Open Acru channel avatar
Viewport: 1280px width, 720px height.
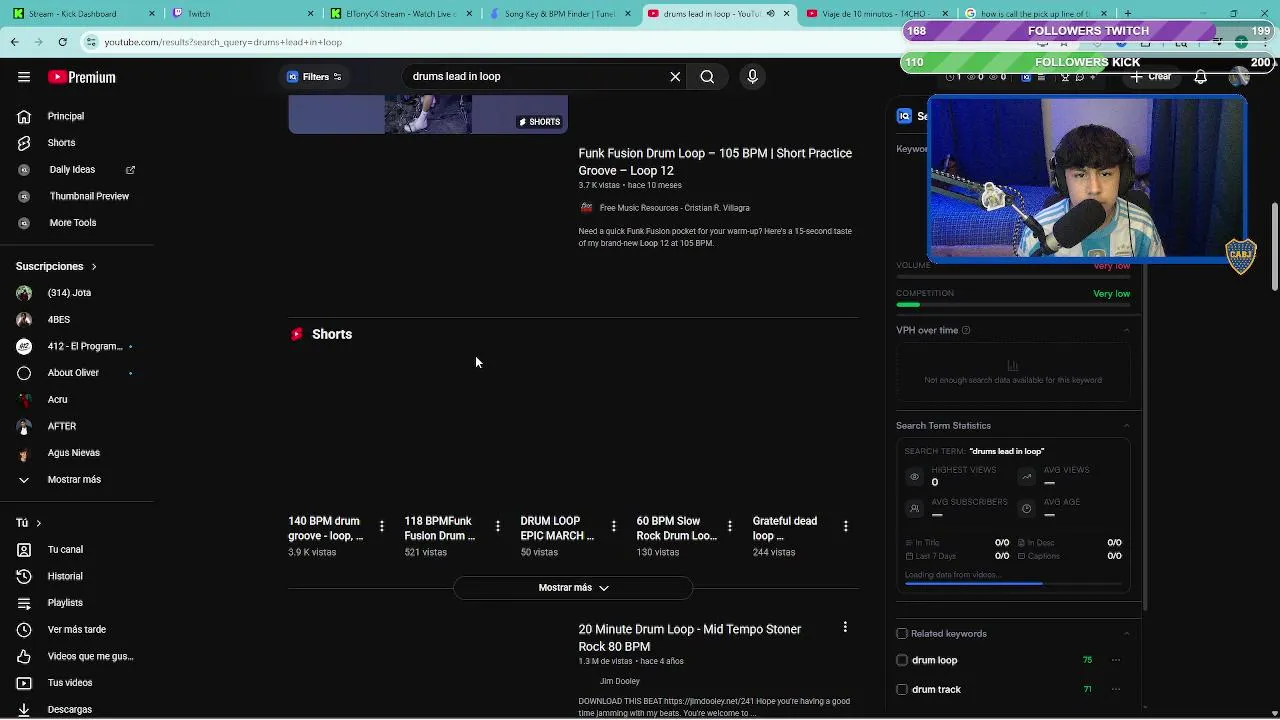point(24,400)
